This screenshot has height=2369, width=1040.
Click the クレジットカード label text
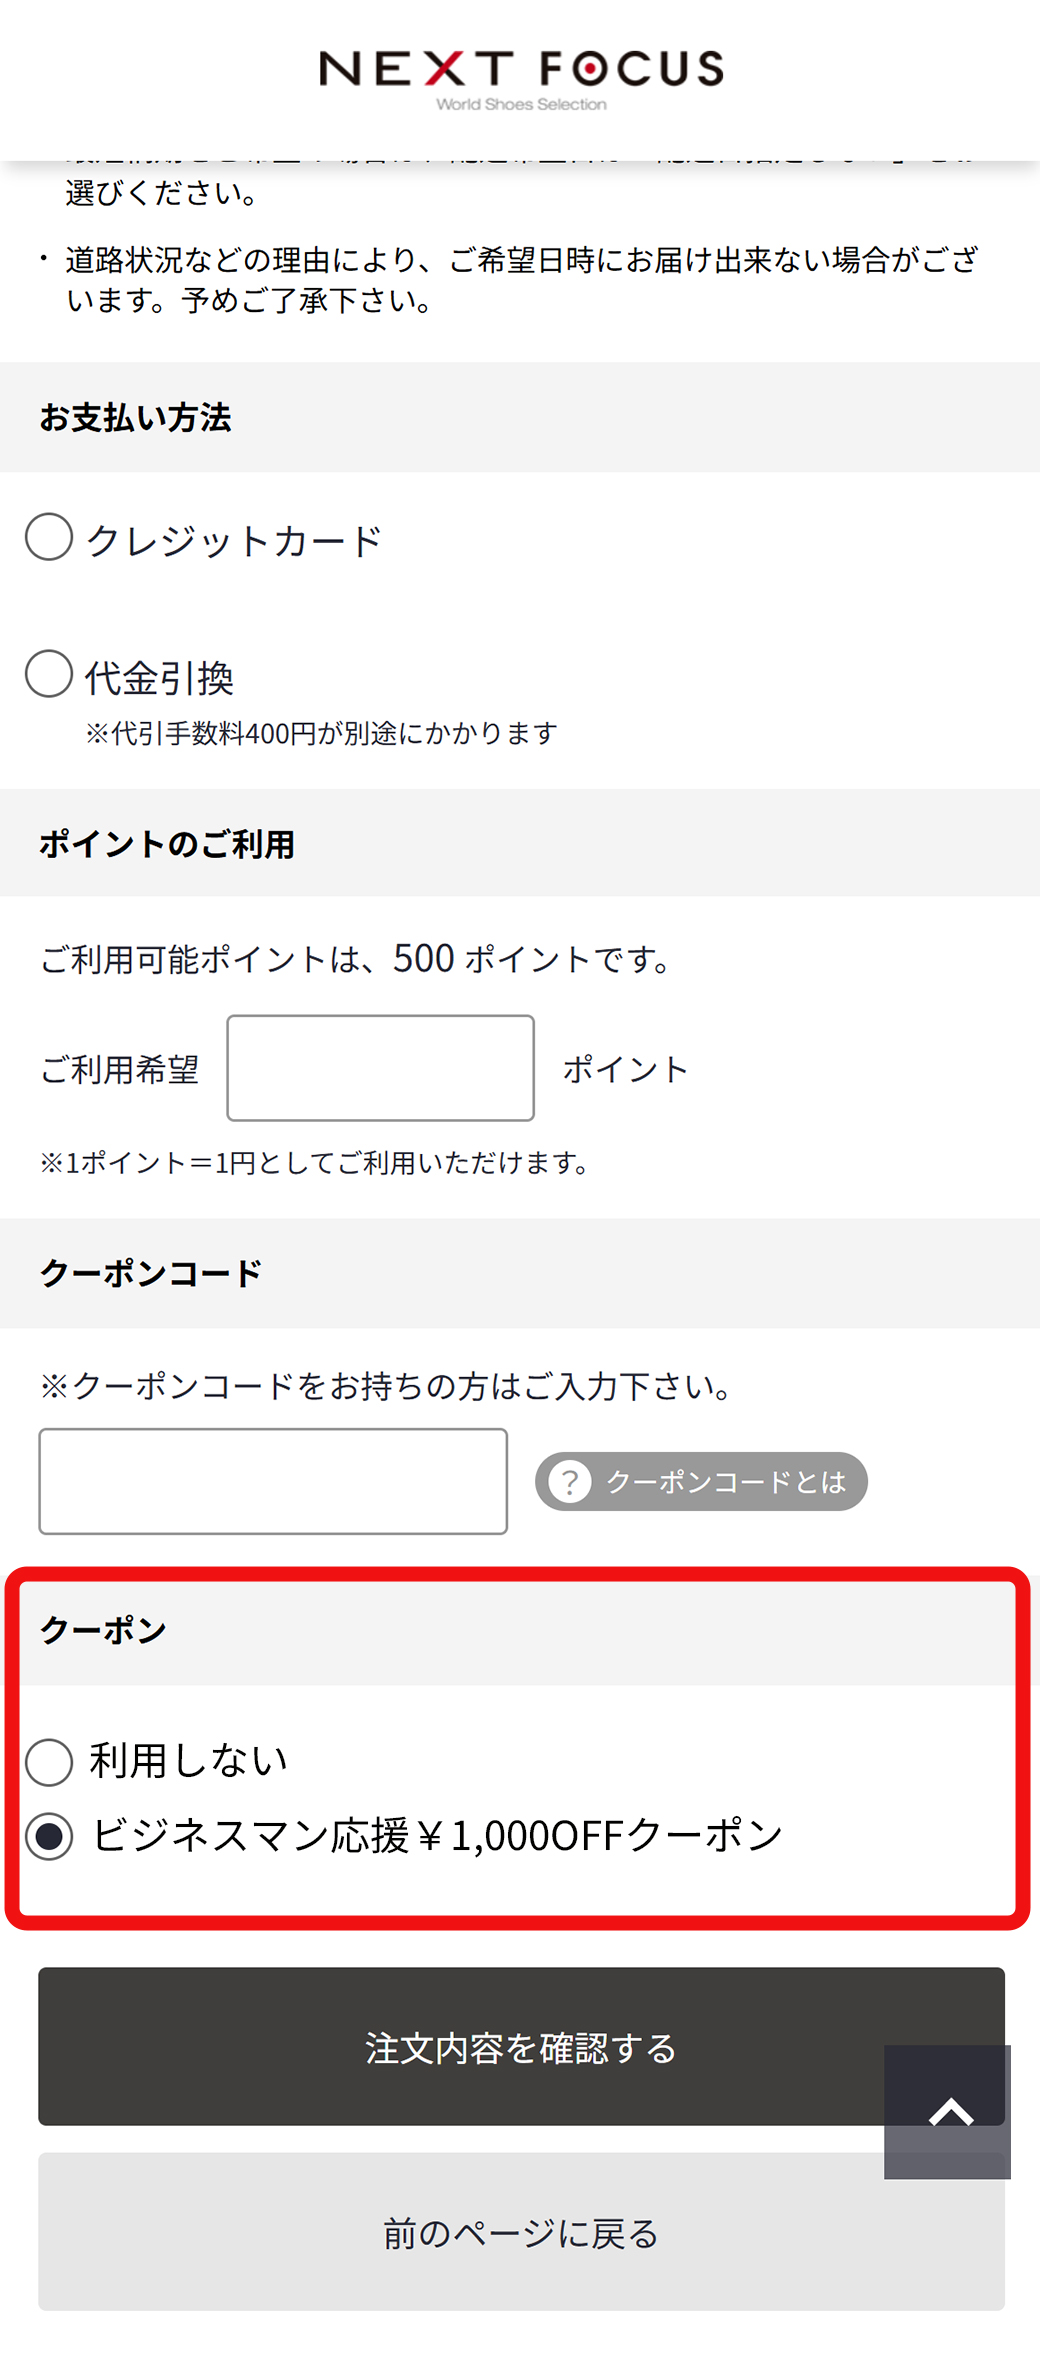[x=235, y=541]
